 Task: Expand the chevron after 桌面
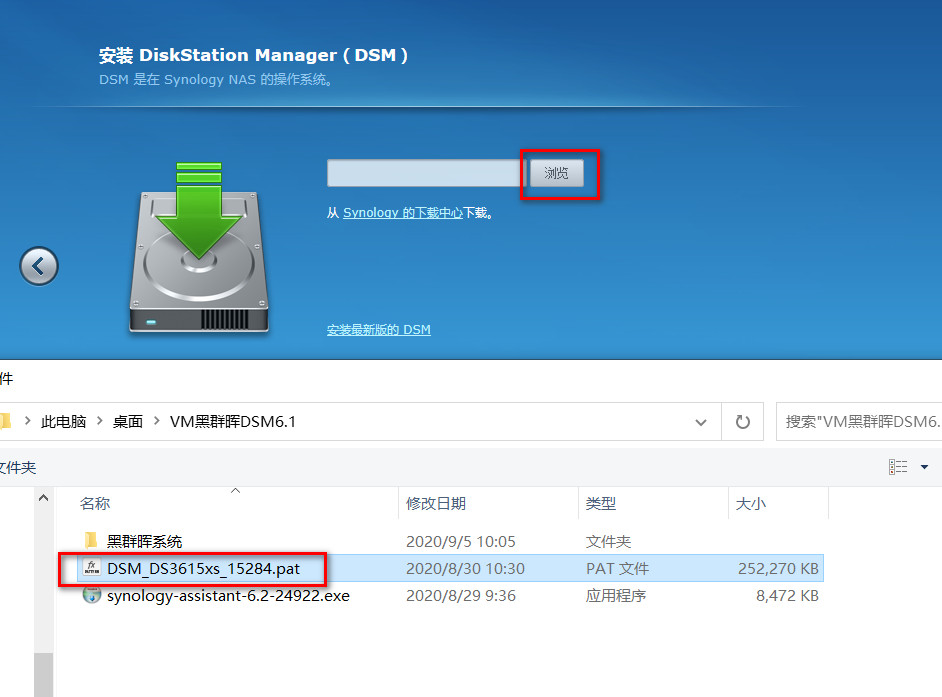pyautogui.click(x=156, y=421)
